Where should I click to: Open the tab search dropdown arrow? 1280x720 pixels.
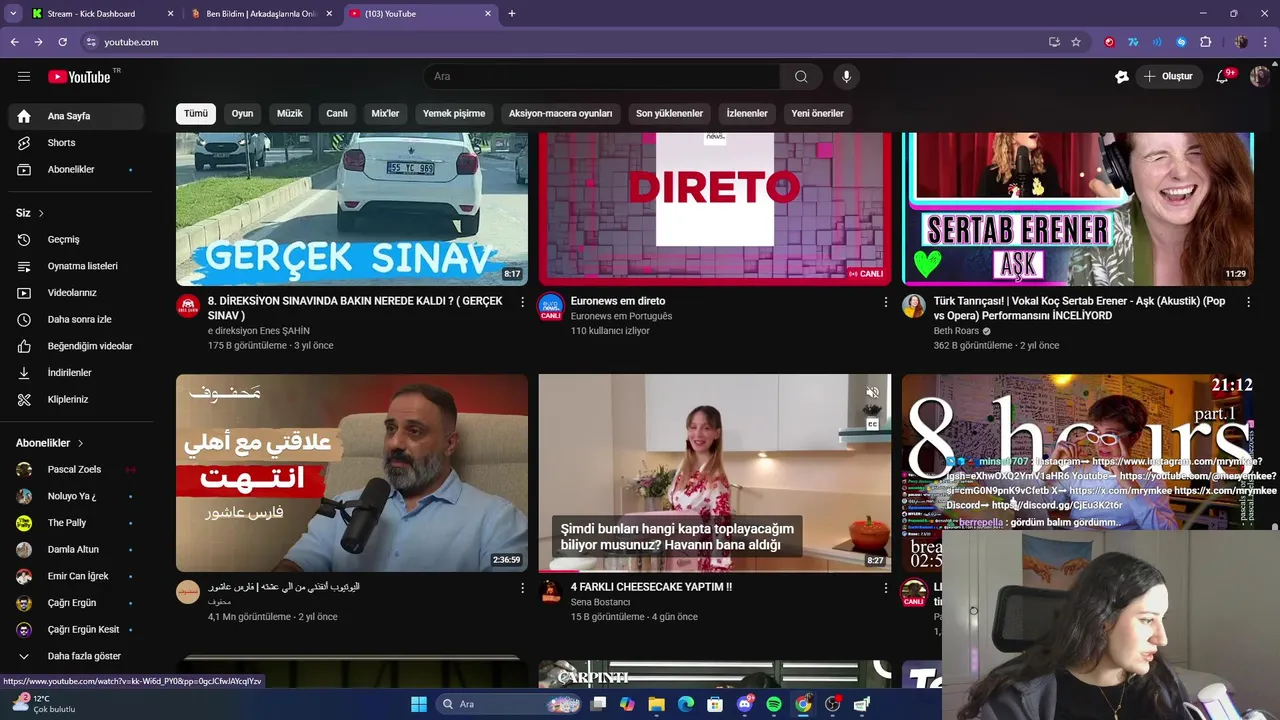click(x=13, y=14)
